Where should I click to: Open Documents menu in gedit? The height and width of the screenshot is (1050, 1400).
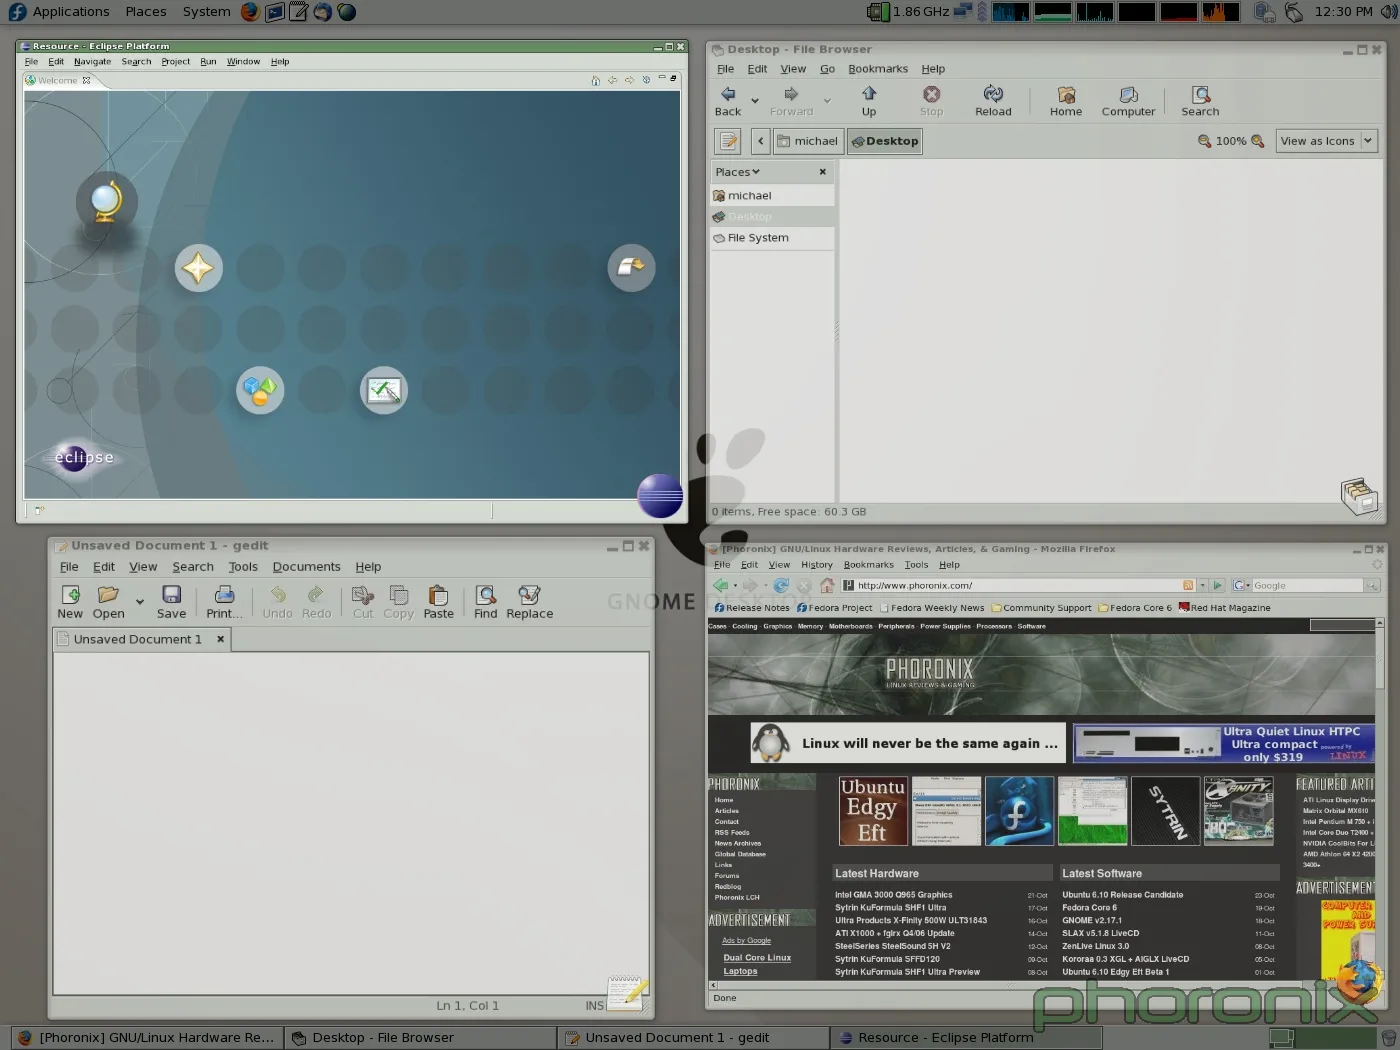click(x=306, y=567)
